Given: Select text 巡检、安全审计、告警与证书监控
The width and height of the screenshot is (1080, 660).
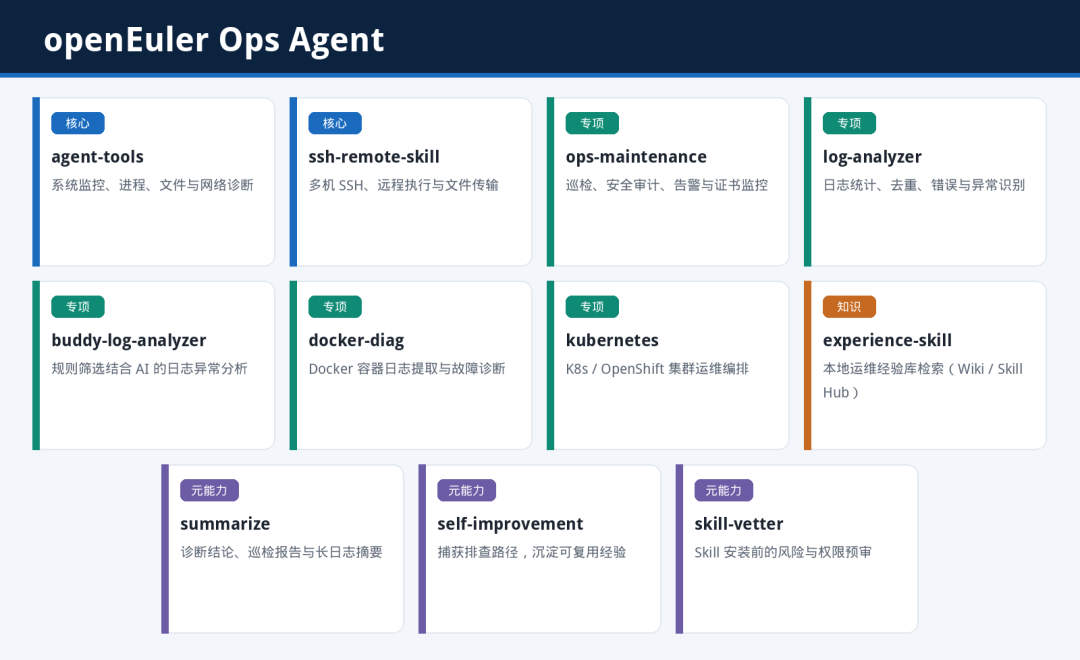Looking at the screenshot, I should (667, 185).
